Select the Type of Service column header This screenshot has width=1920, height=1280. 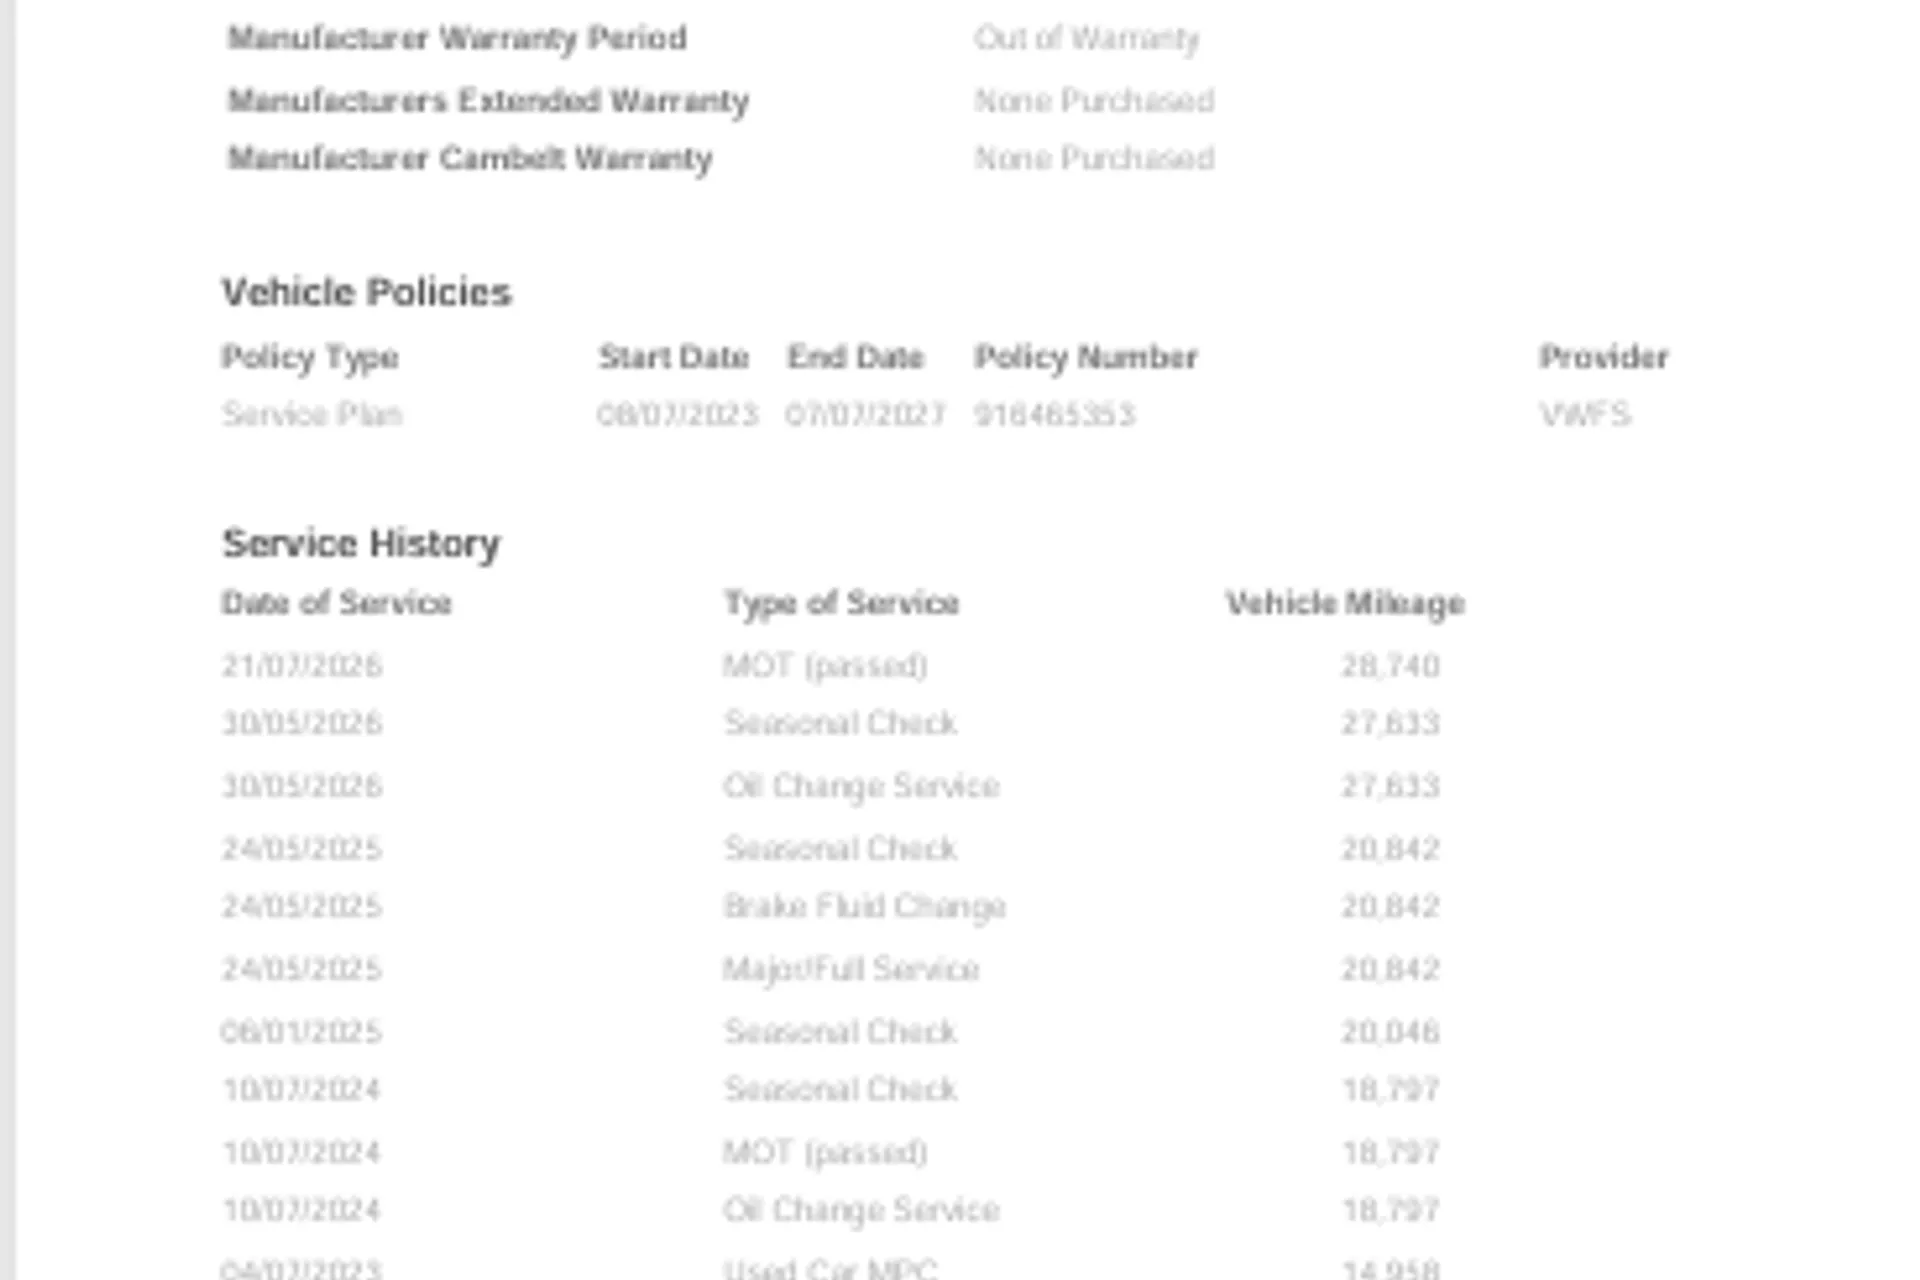pos(842,603)
